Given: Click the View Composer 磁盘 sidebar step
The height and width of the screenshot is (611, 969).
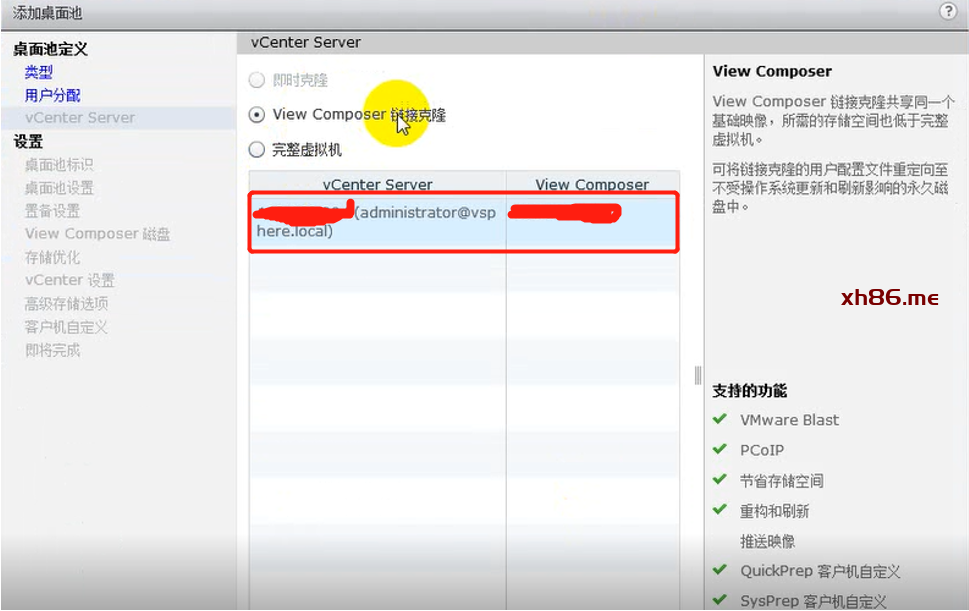Looking at the screenshot, I should 97,234.
